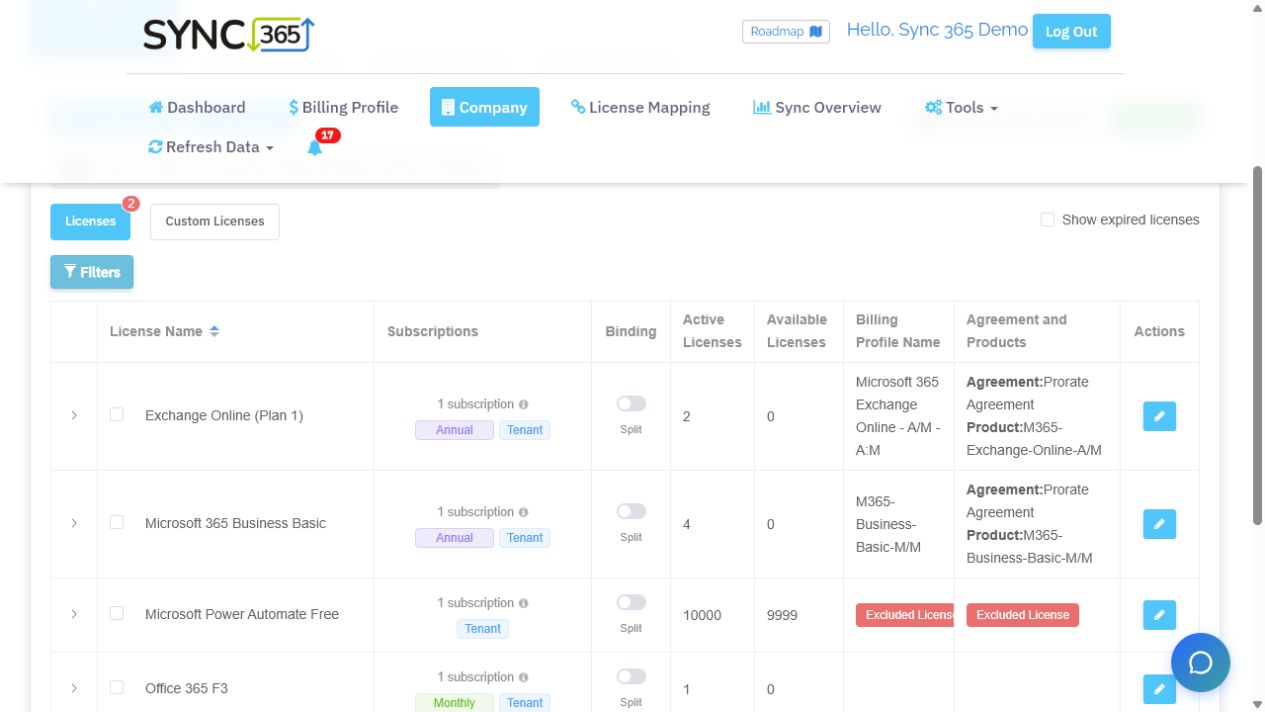Viewport: 1265px width, 712px height.
Task: Expand the Microsoft 365 Business Basic row
Action: point(74,523)
